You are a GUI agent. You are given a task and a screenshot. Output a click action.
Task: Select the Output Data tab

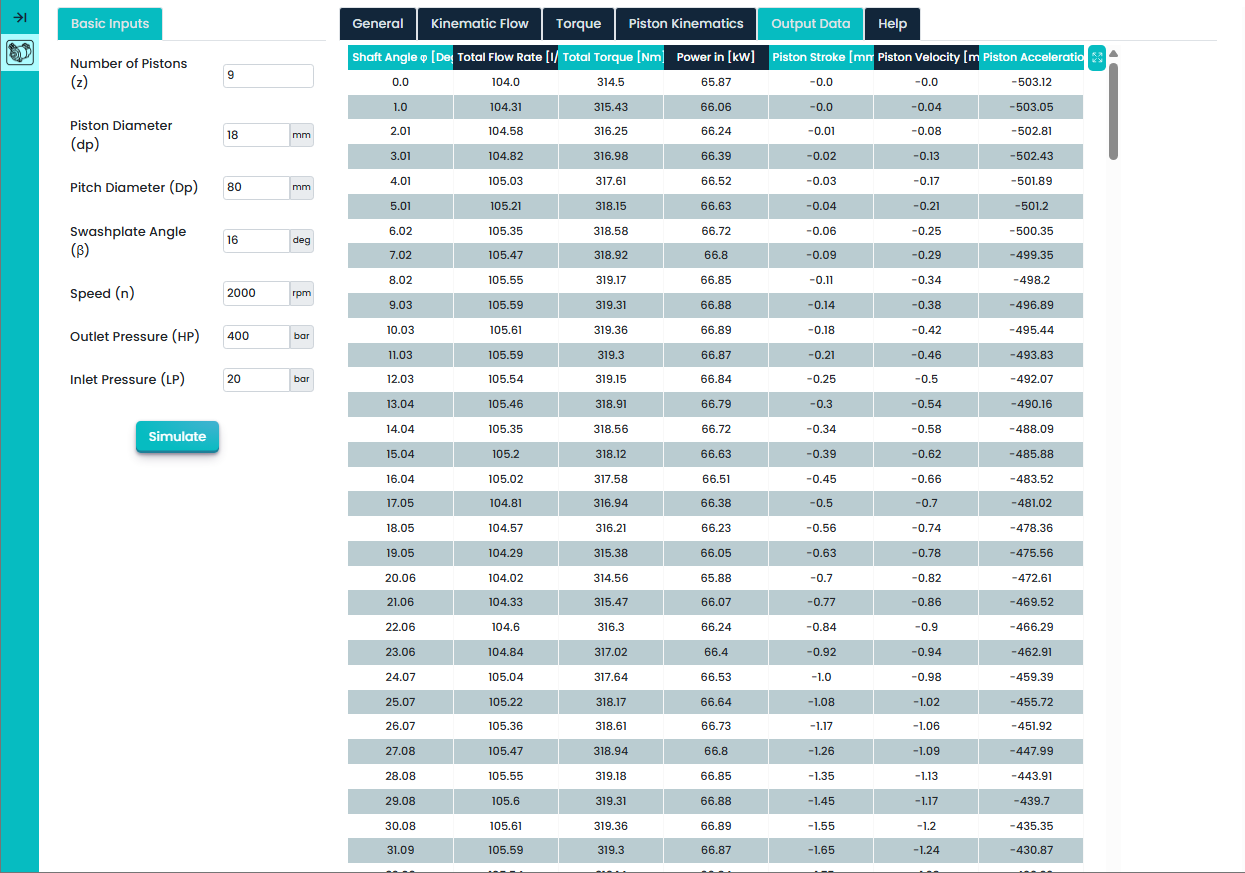[810, 24]
